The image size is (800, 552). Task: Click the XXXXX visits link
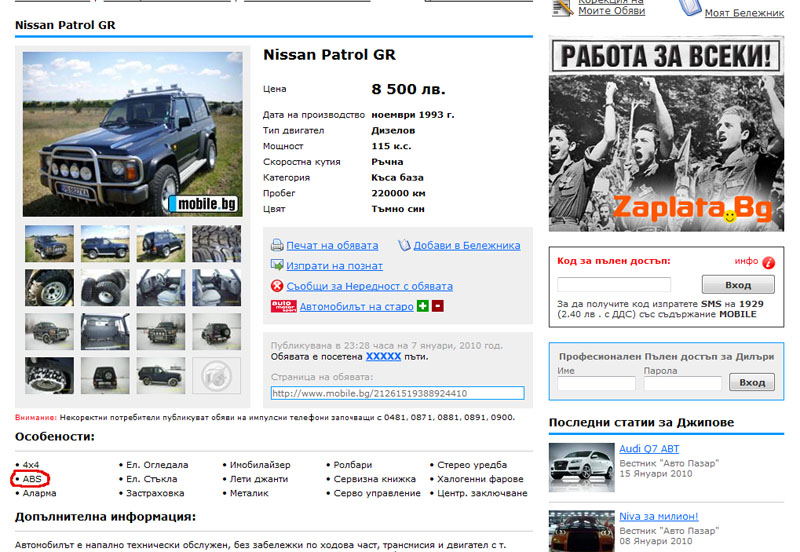383,357
